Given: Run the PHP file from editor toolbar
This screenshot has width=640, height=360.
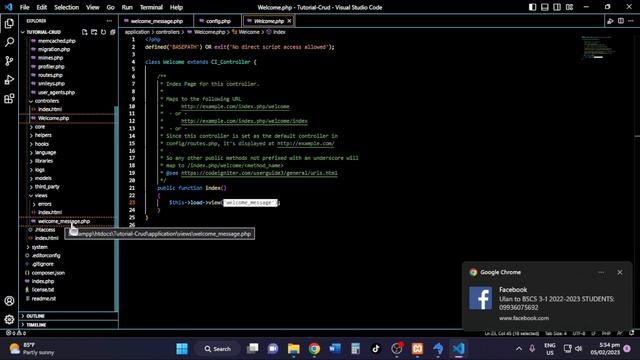Looking at the screenshot, I should tap(610, 21).
